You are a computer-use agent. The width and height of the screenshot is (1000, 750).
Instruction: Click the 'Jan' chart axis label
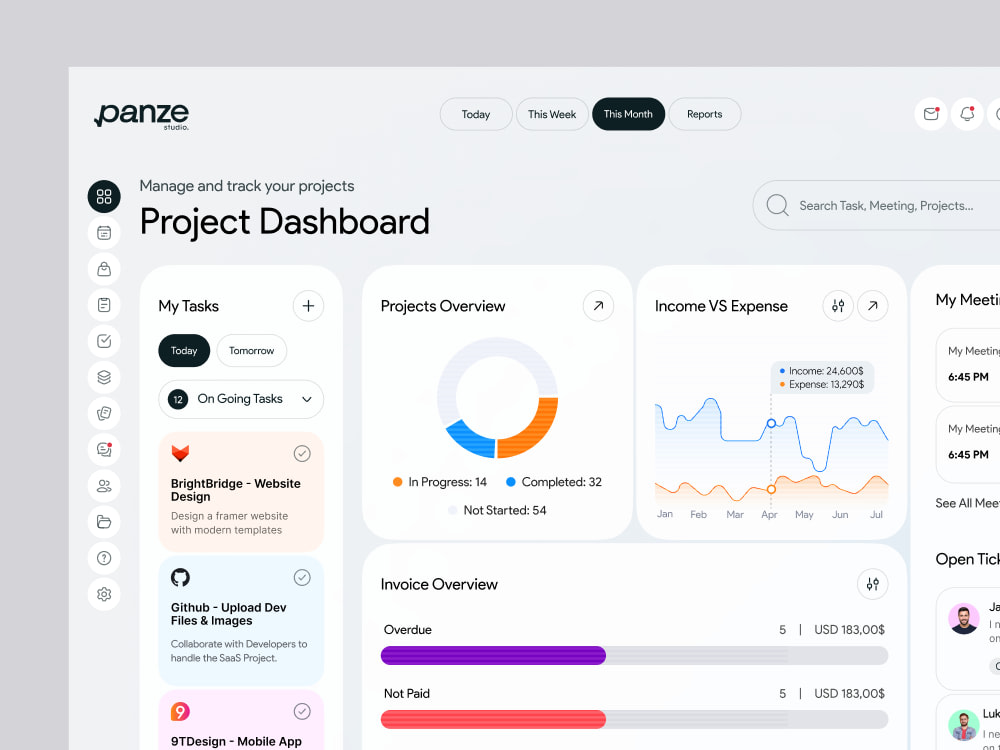pos(665,513)
